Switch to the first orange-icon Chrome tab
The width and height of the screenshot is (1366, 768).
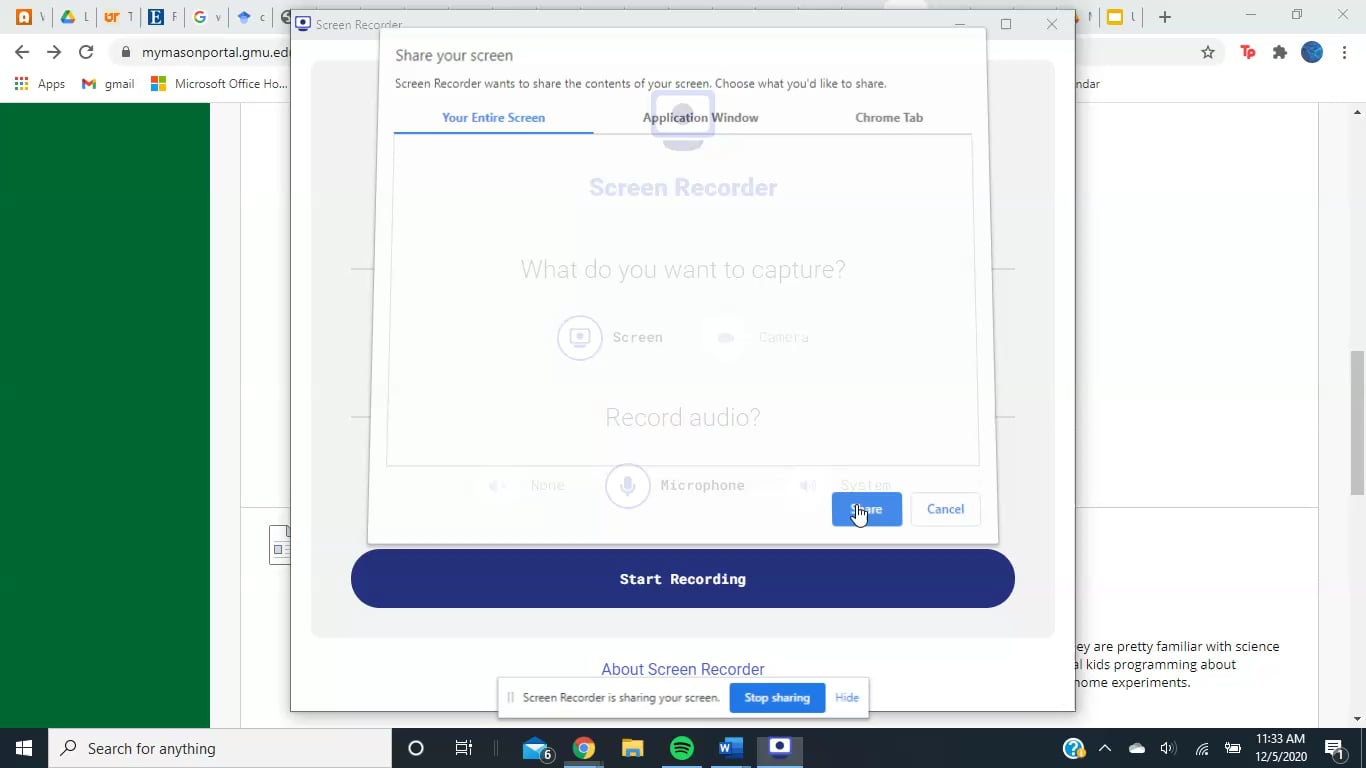click(24, 17)
